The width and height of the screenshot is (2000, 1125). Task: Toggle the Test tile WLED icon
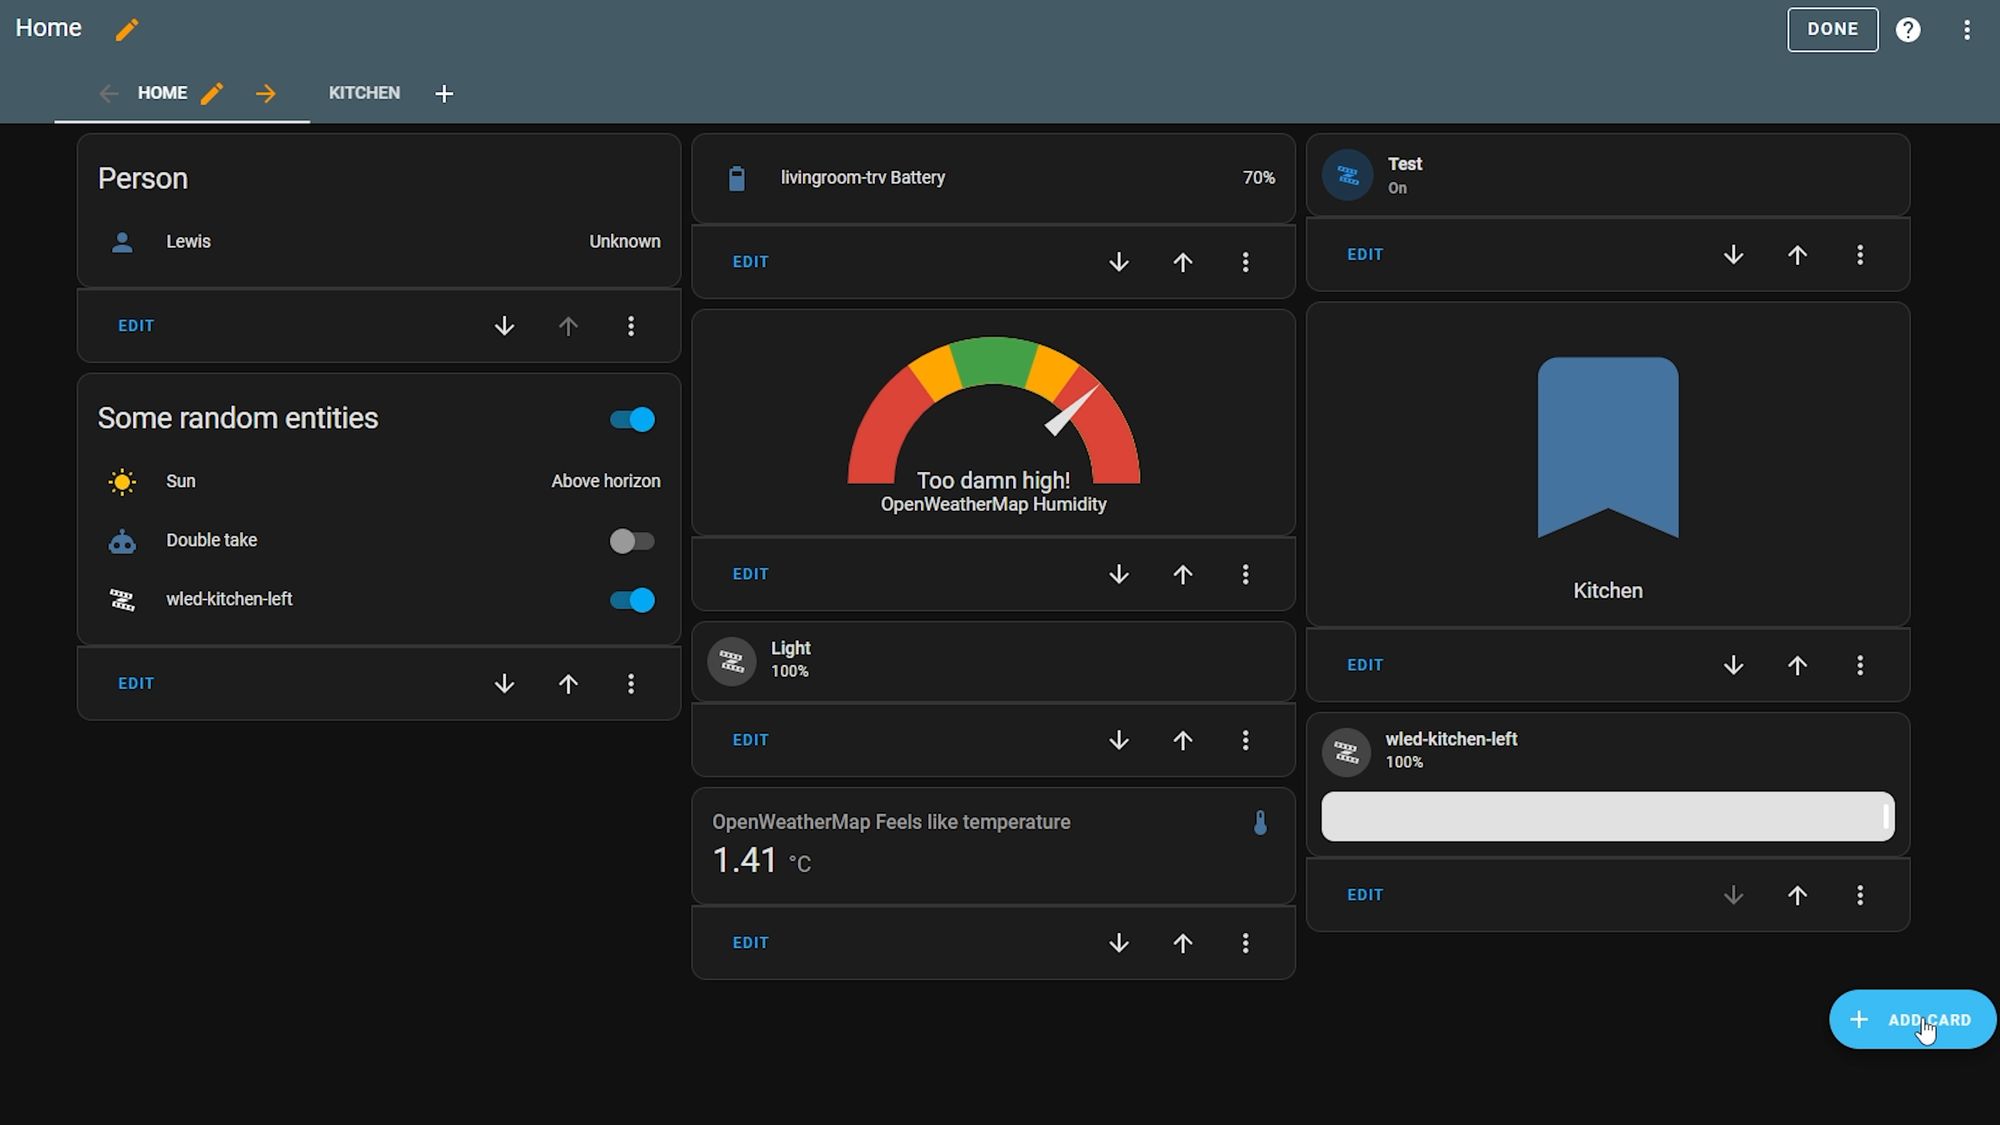(x=1347, y=176)
